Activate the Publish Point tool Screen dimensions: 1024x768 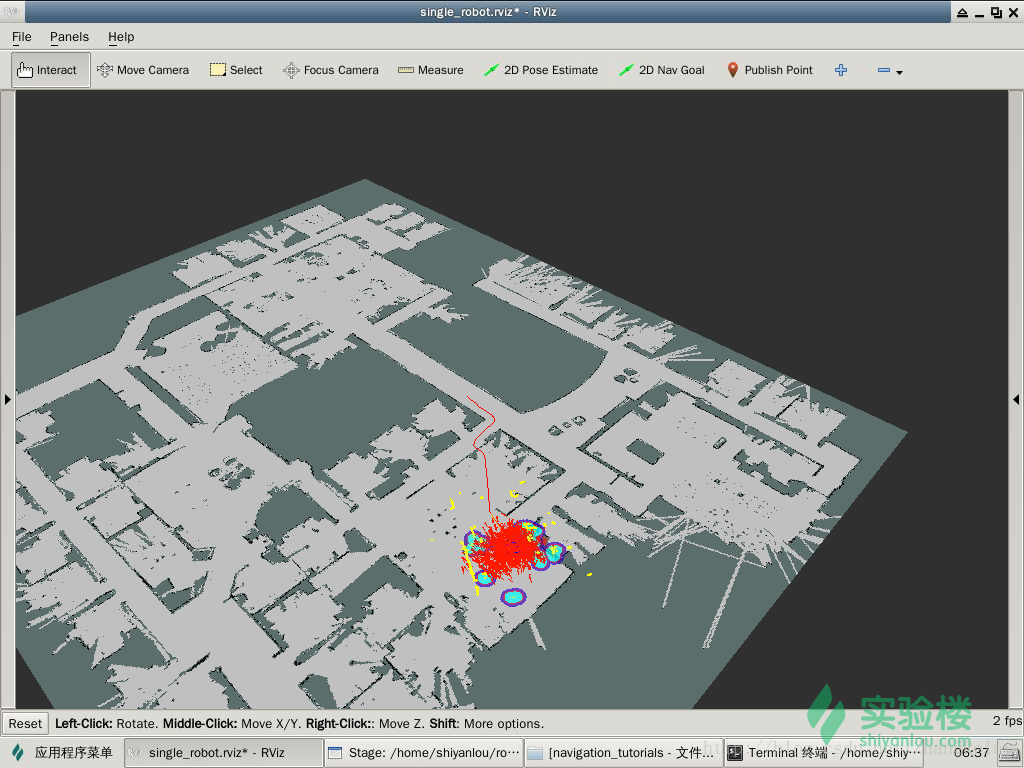(770, 70)
